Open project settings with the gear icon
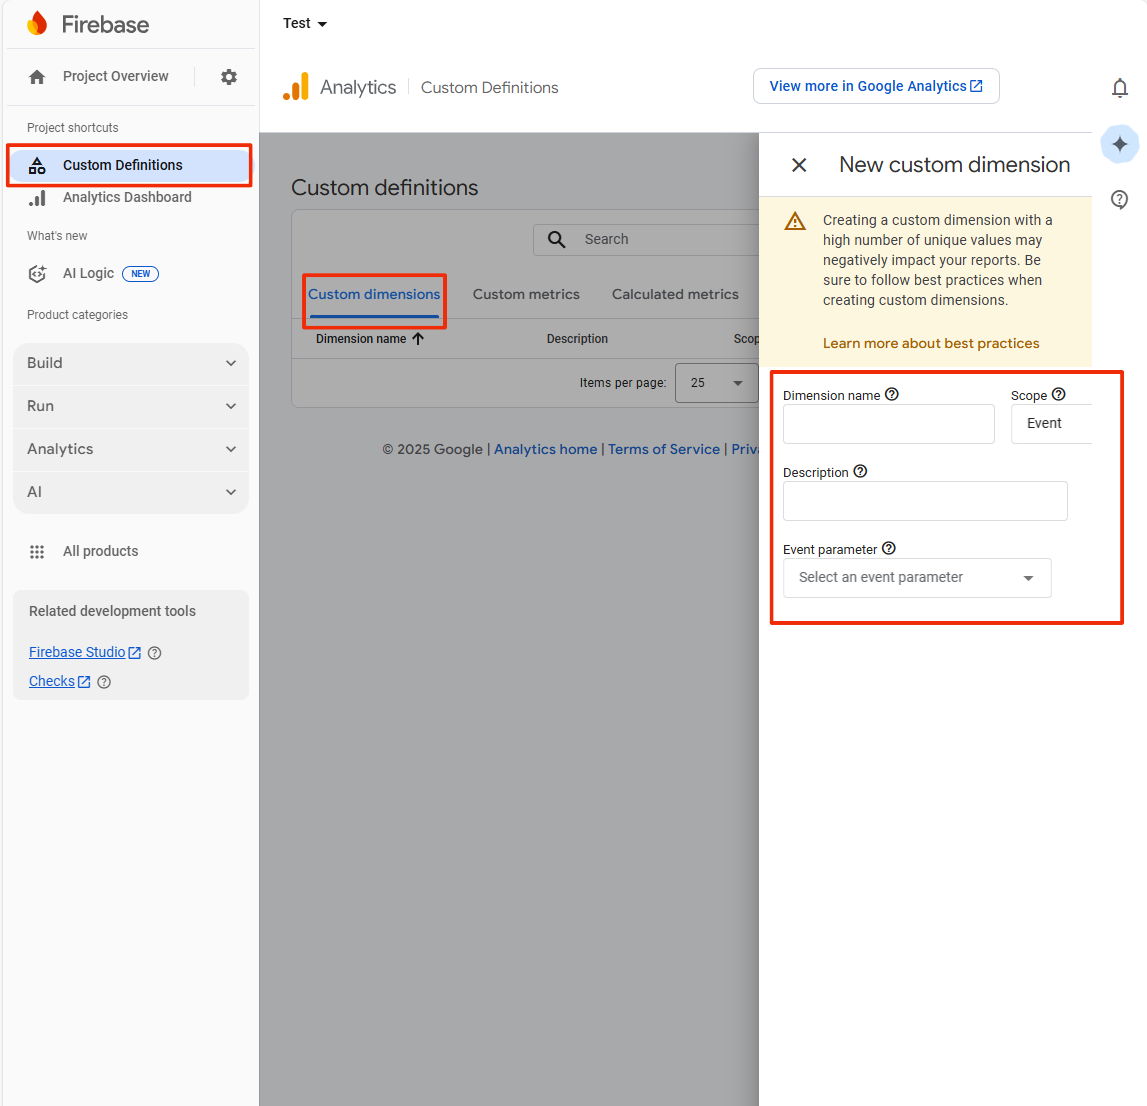 [x=229, y=76]
